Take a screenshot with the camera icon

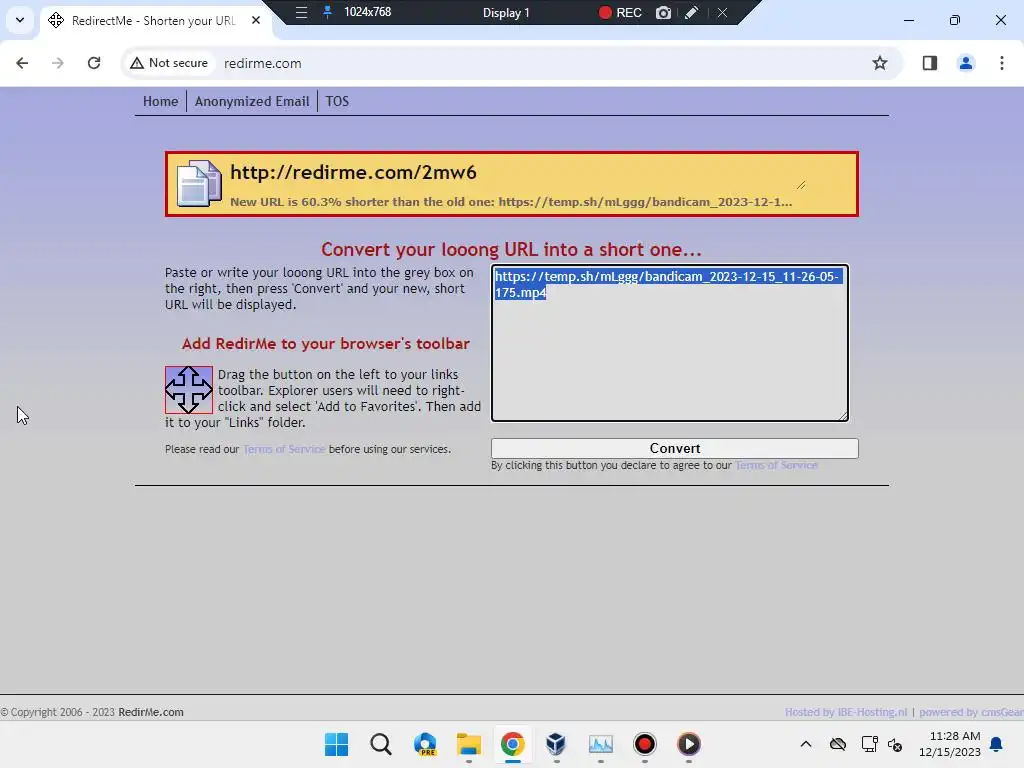pyautogui.click(x=663, y=12)
